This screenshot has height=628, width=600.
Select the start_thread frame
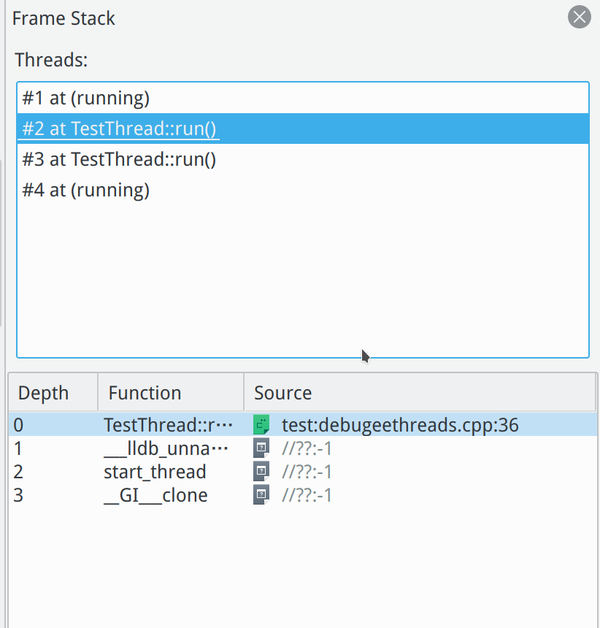click(x=155, y=471)
